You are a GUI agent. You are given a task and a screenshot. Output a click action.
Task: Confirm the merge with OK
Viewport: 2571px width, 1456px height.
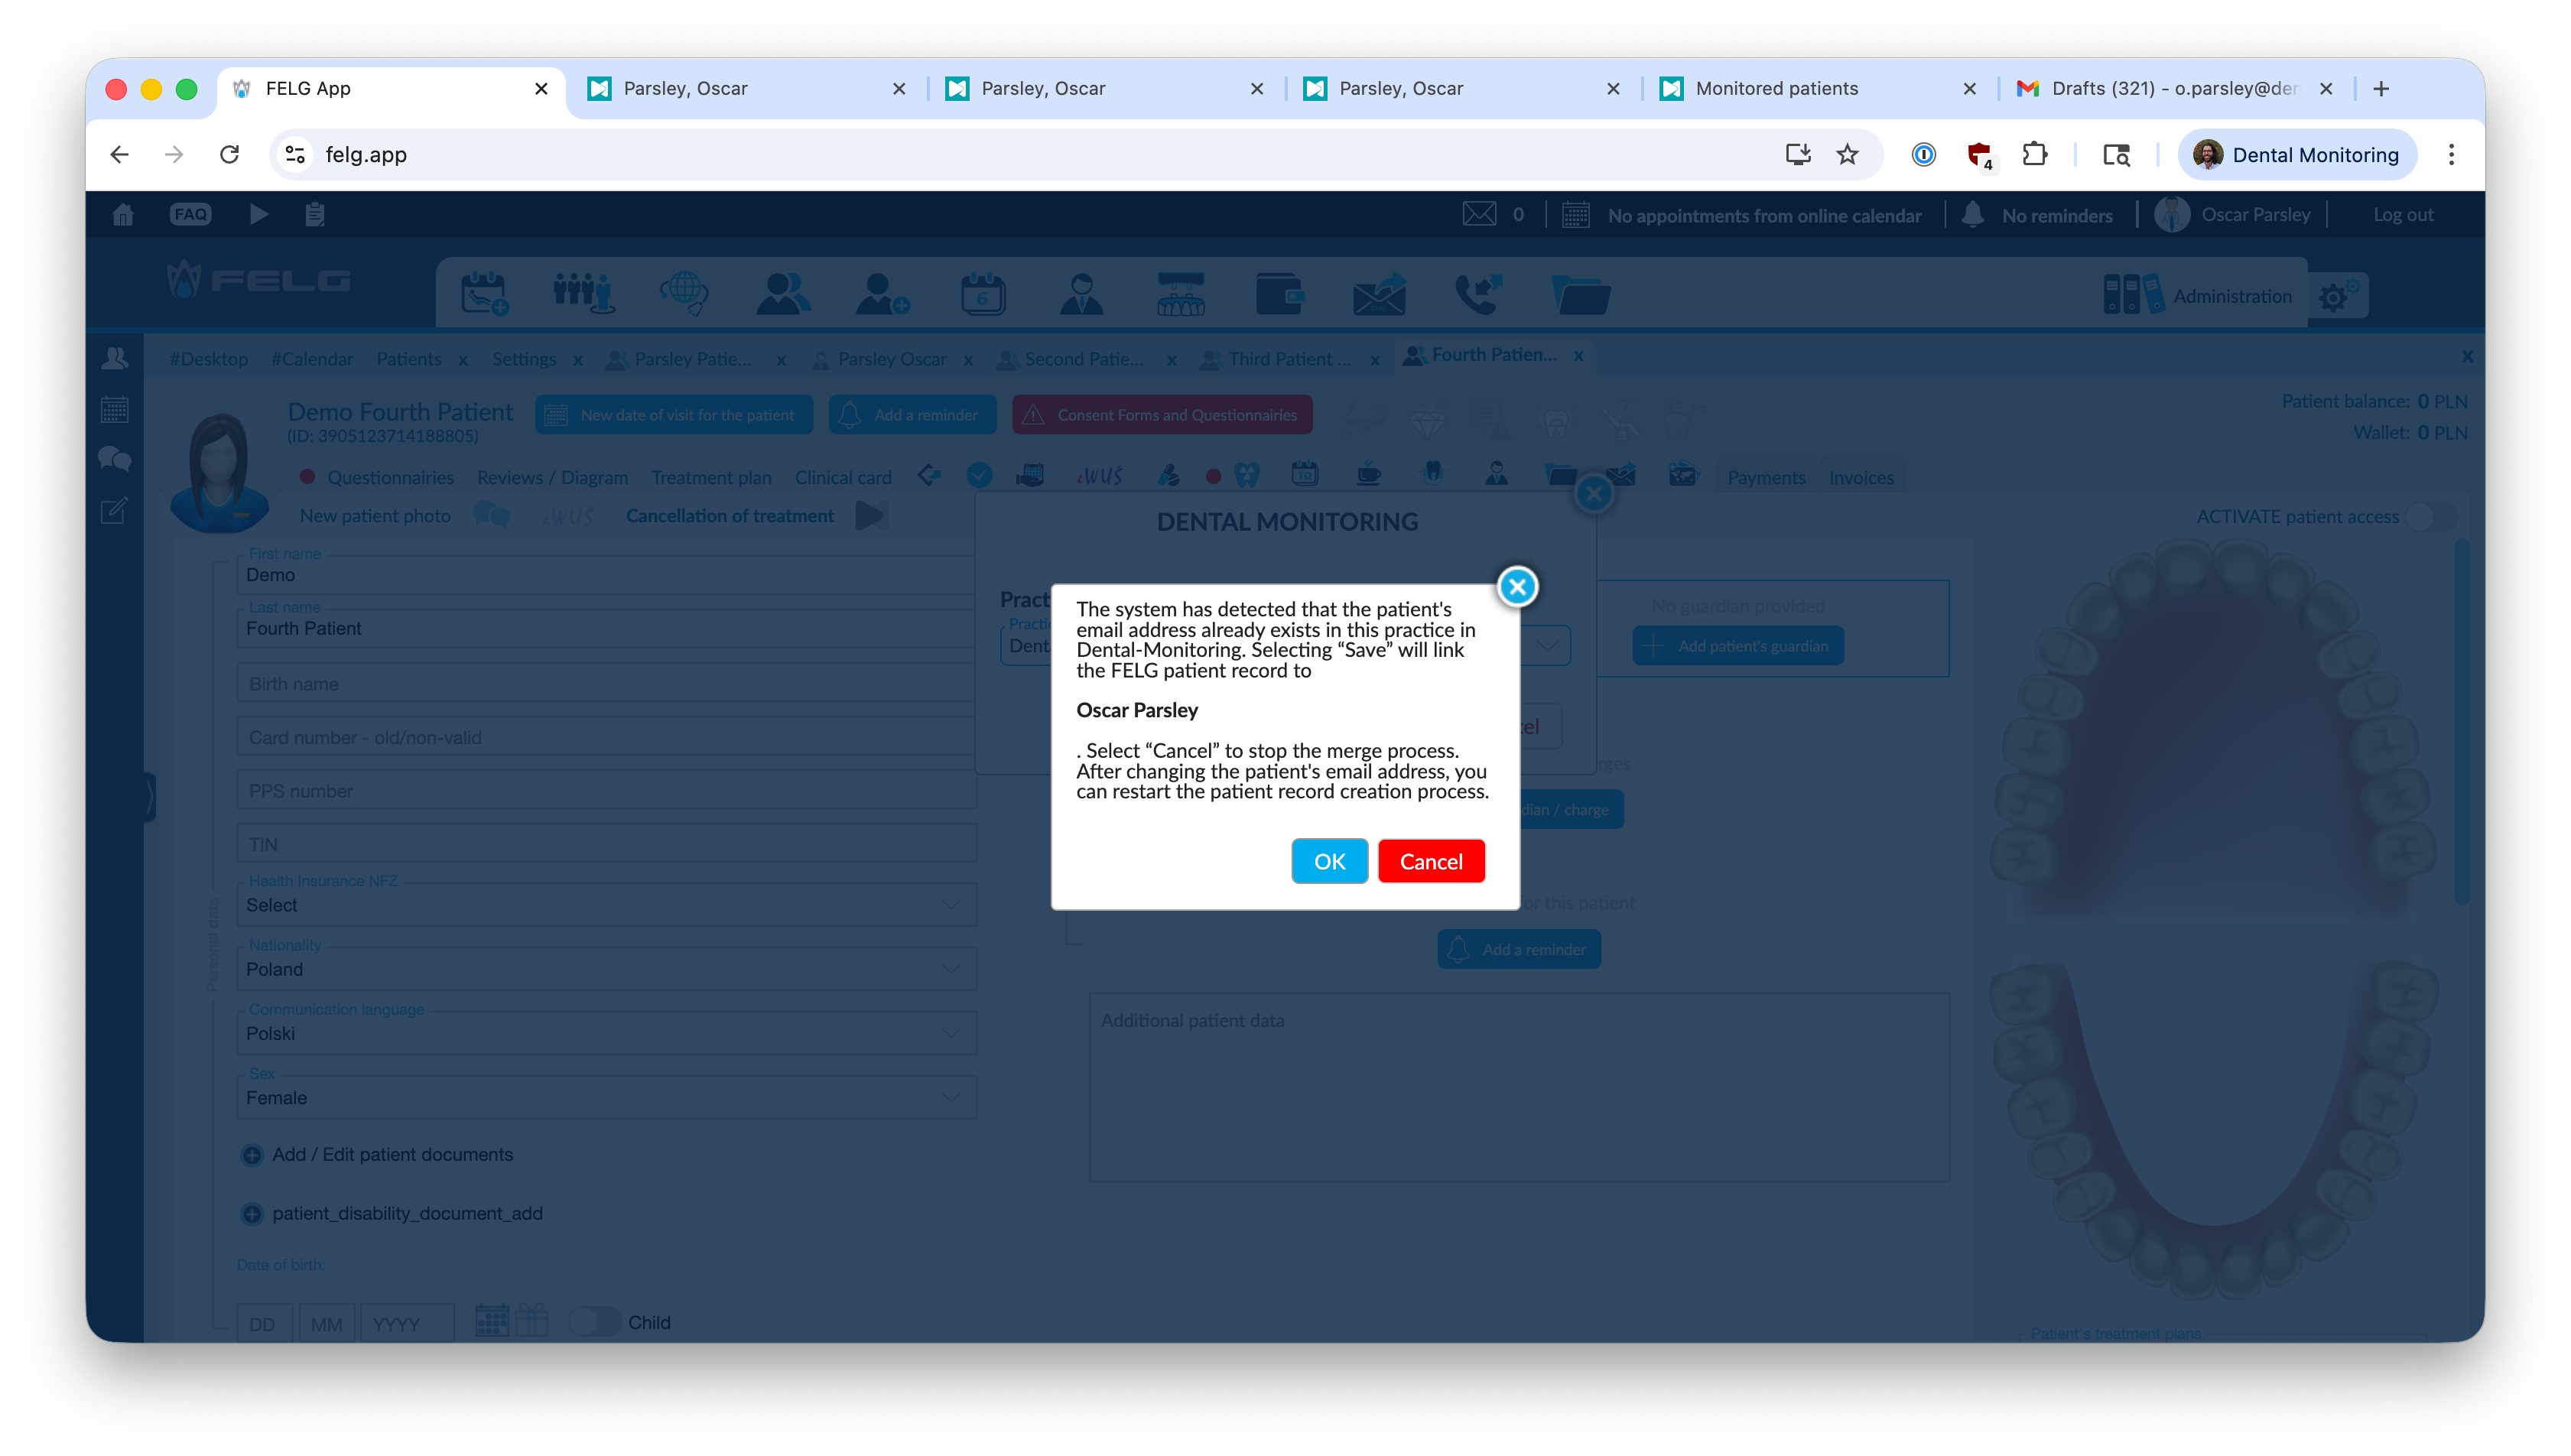1329,861
